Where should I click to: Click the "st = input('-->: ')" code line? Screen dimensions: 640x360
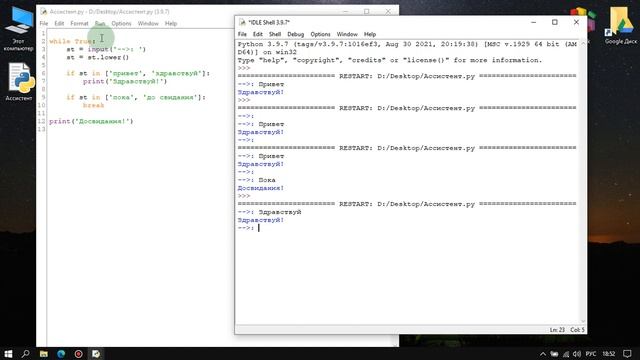(106, 49)
